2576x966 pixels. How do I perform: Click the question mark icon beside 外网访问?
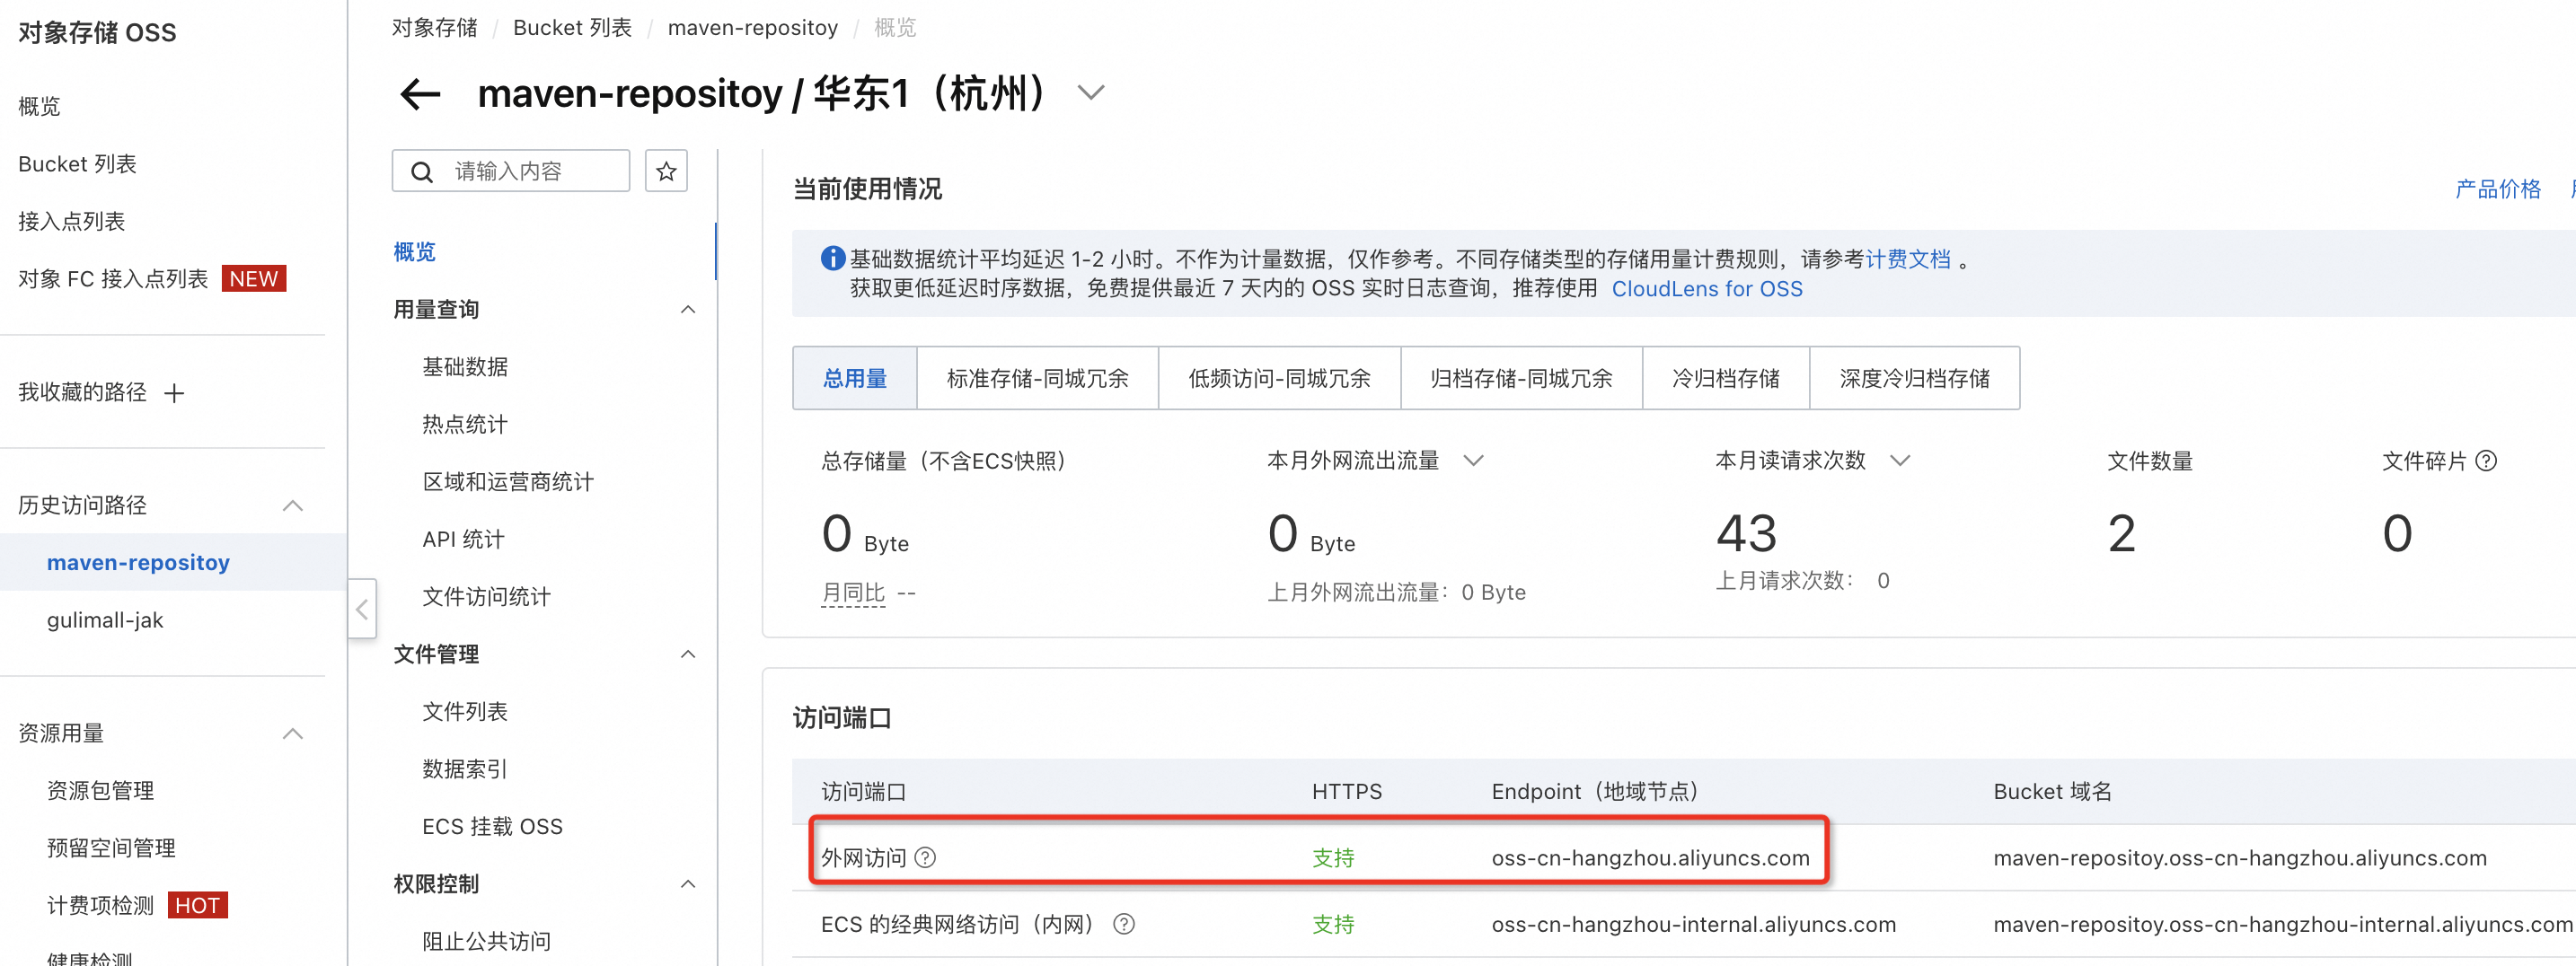point(925,857)
